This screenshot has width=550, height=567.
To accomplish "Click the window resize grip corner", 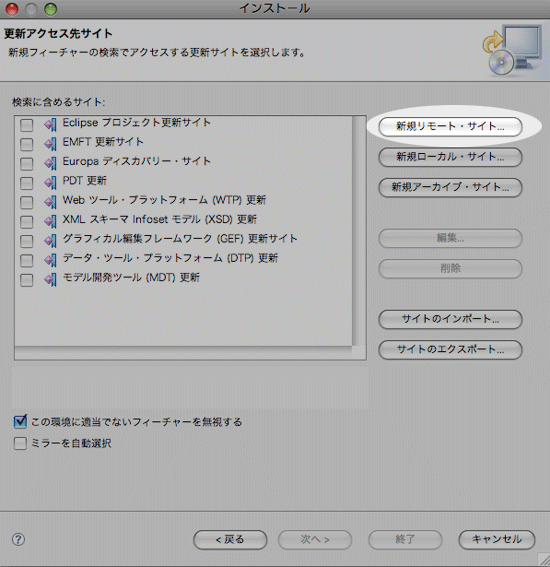I will click(x=543, y=559).
